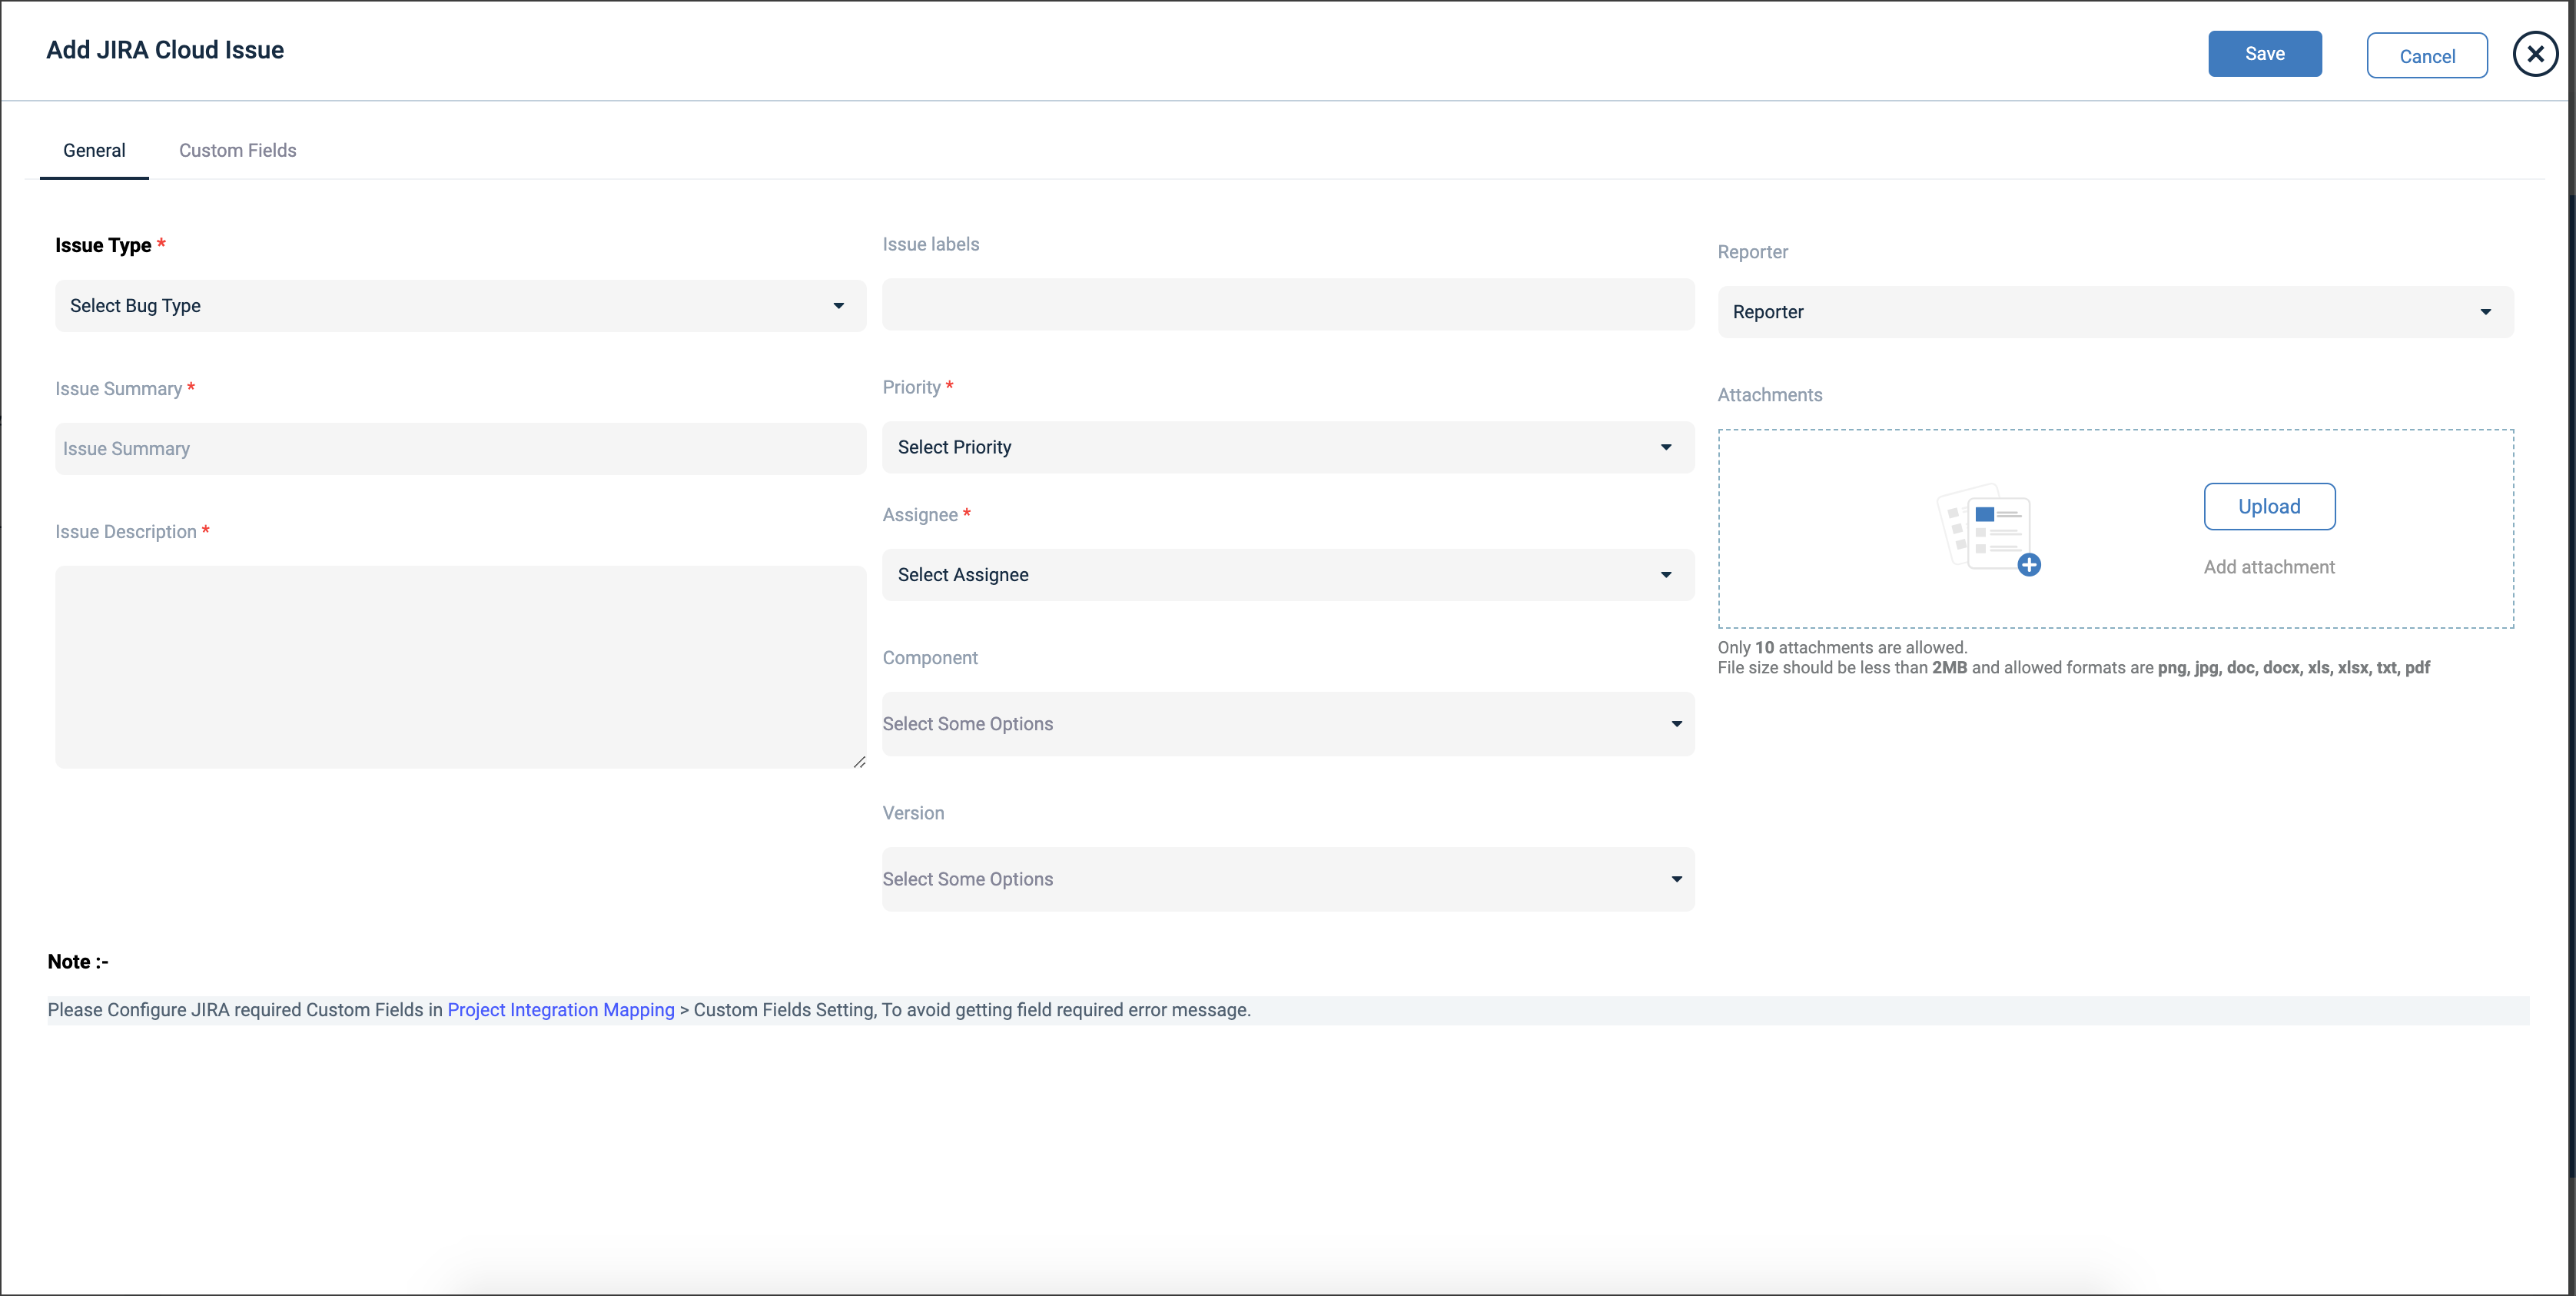This screenshot has width=2576, height=1296.
Task: Click into the Issue Description text area
Action: pos(460,667)
